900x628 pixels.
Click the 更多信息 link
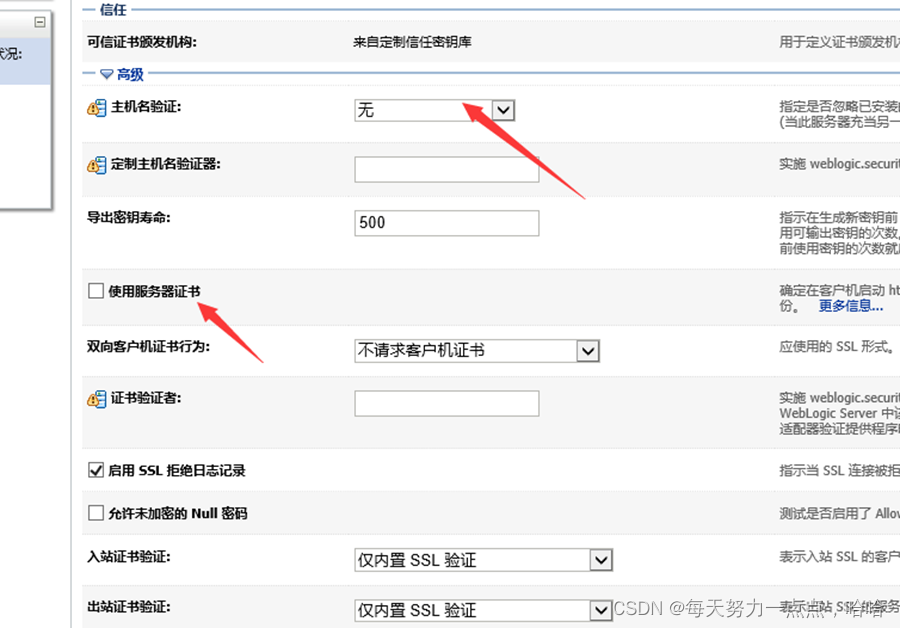pyautogui.click(x=851, y=305)
